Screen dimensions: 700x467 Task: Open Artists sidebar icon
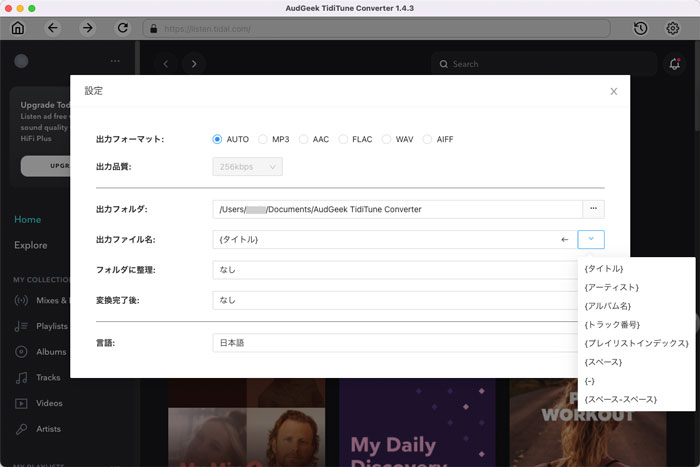21,429
